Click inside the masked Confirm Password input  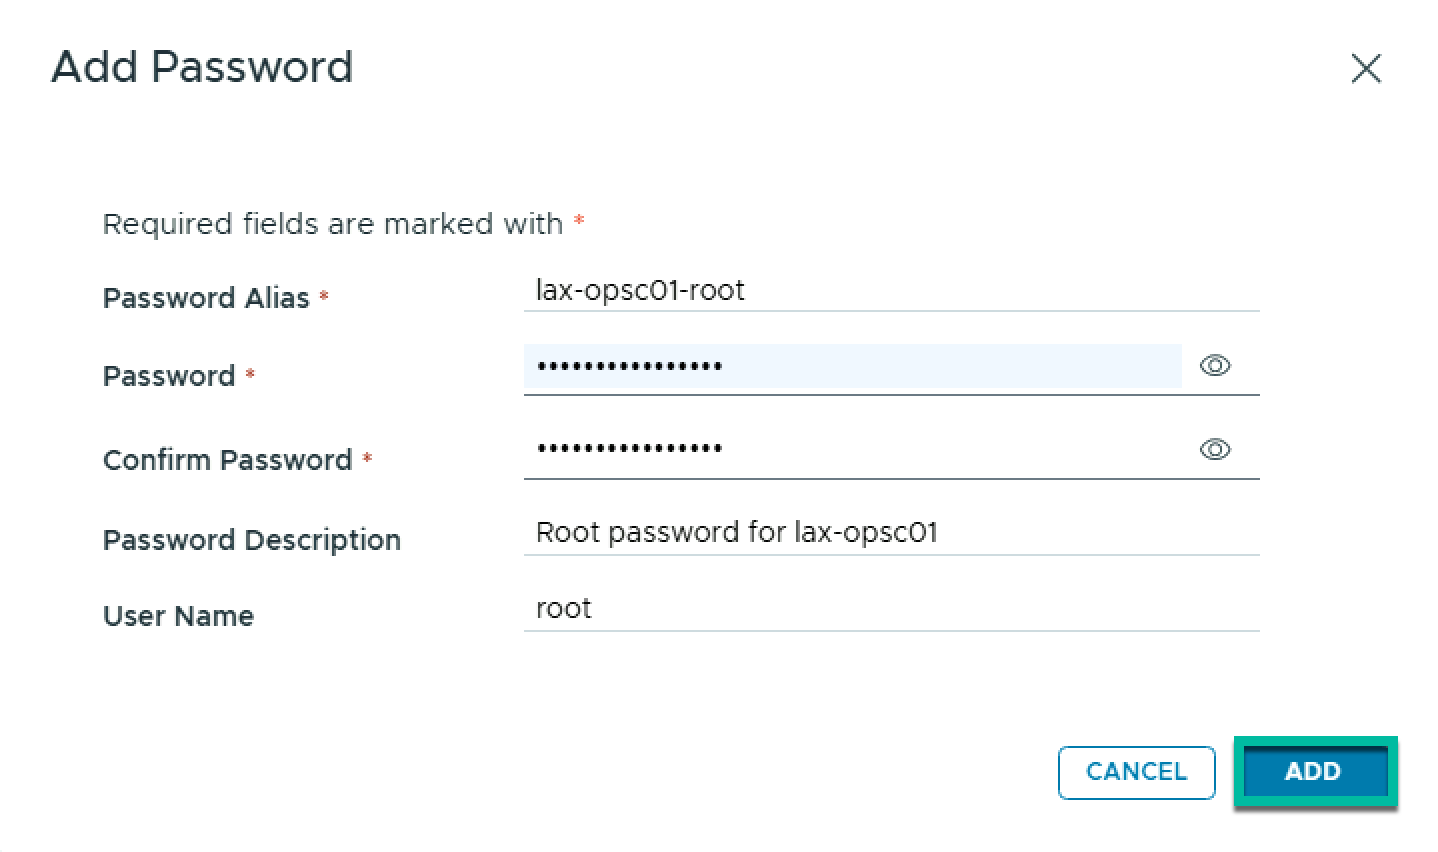(x=852, y=450)
